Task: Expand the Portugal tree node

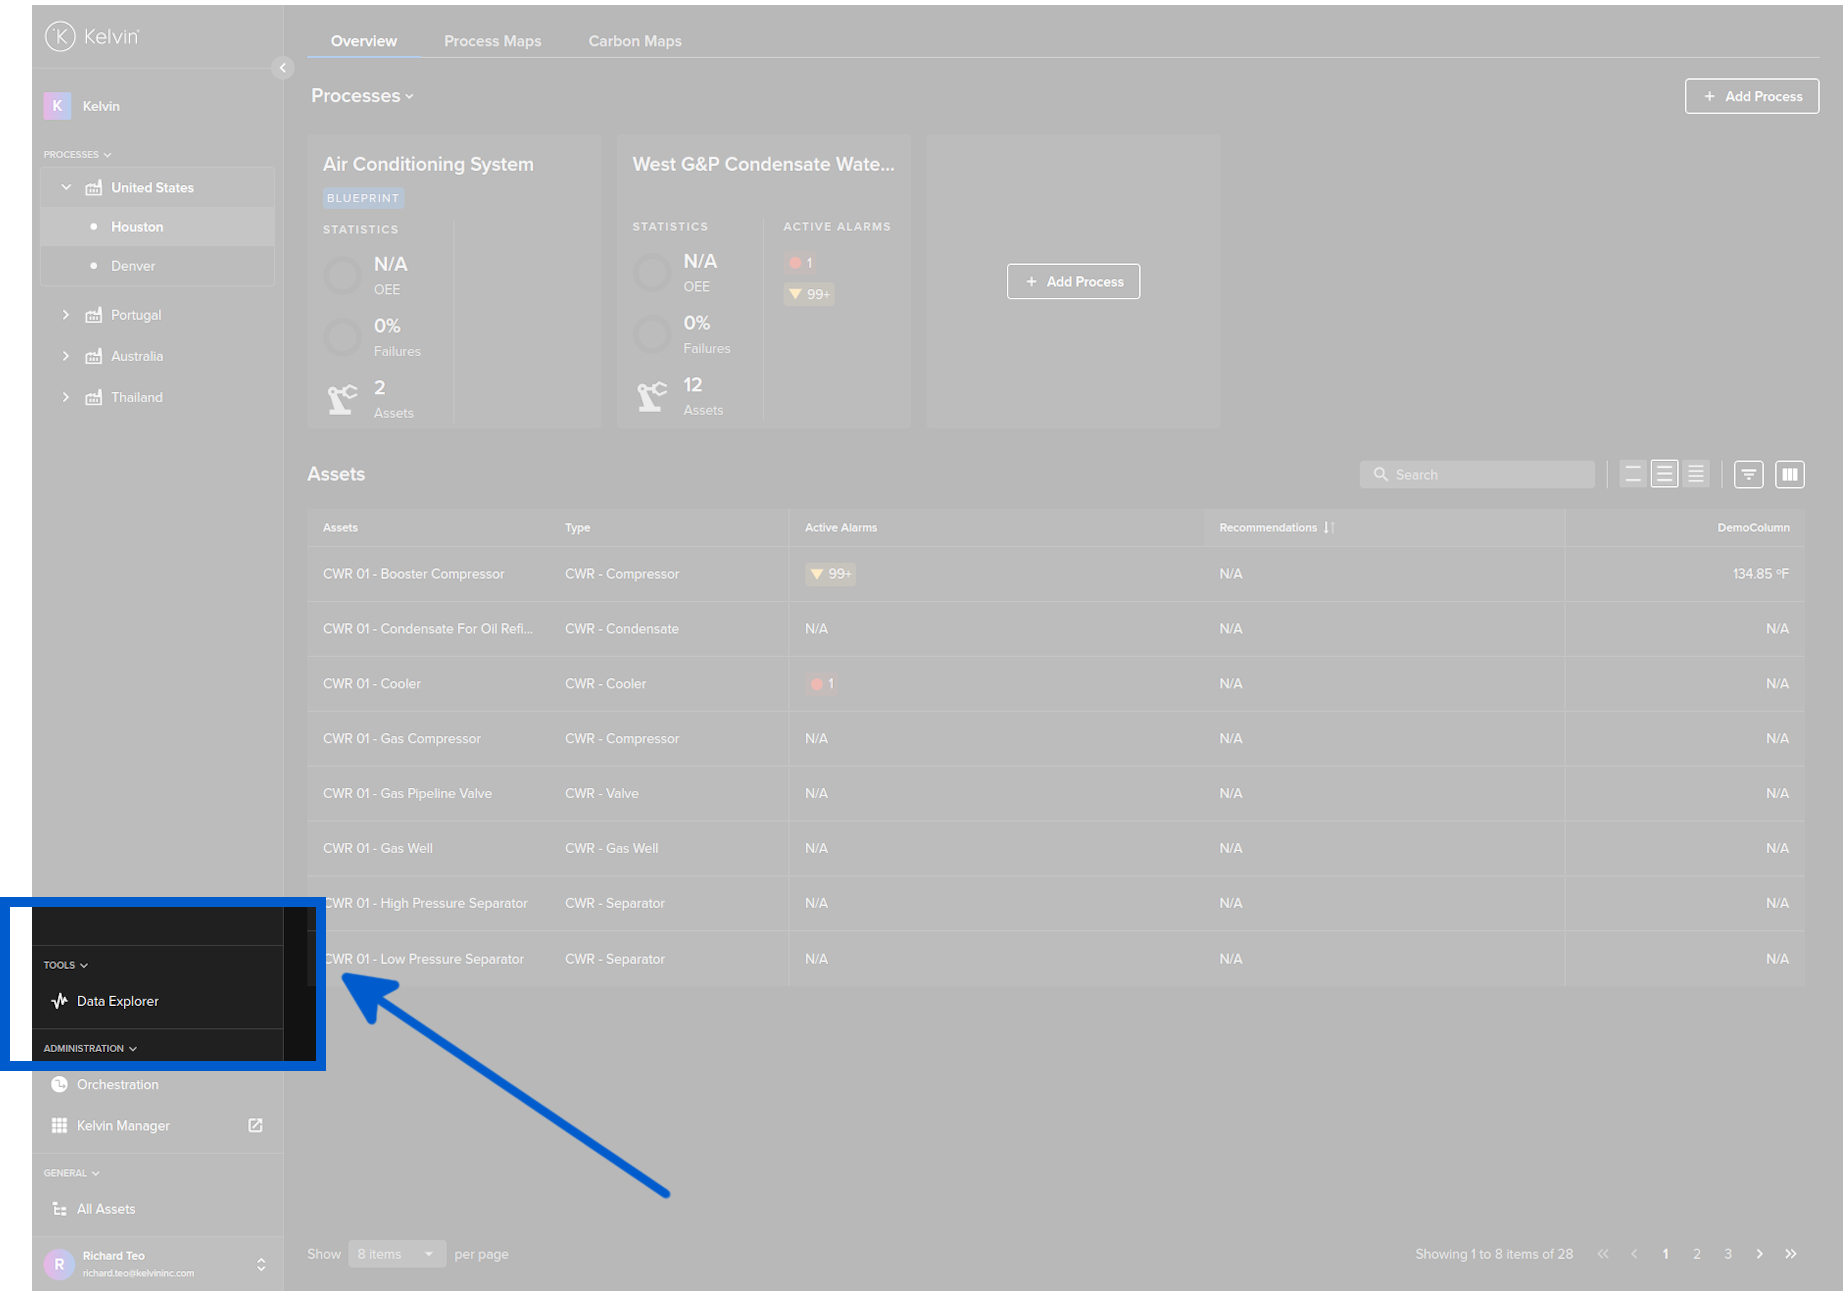Action: [66, 315]
